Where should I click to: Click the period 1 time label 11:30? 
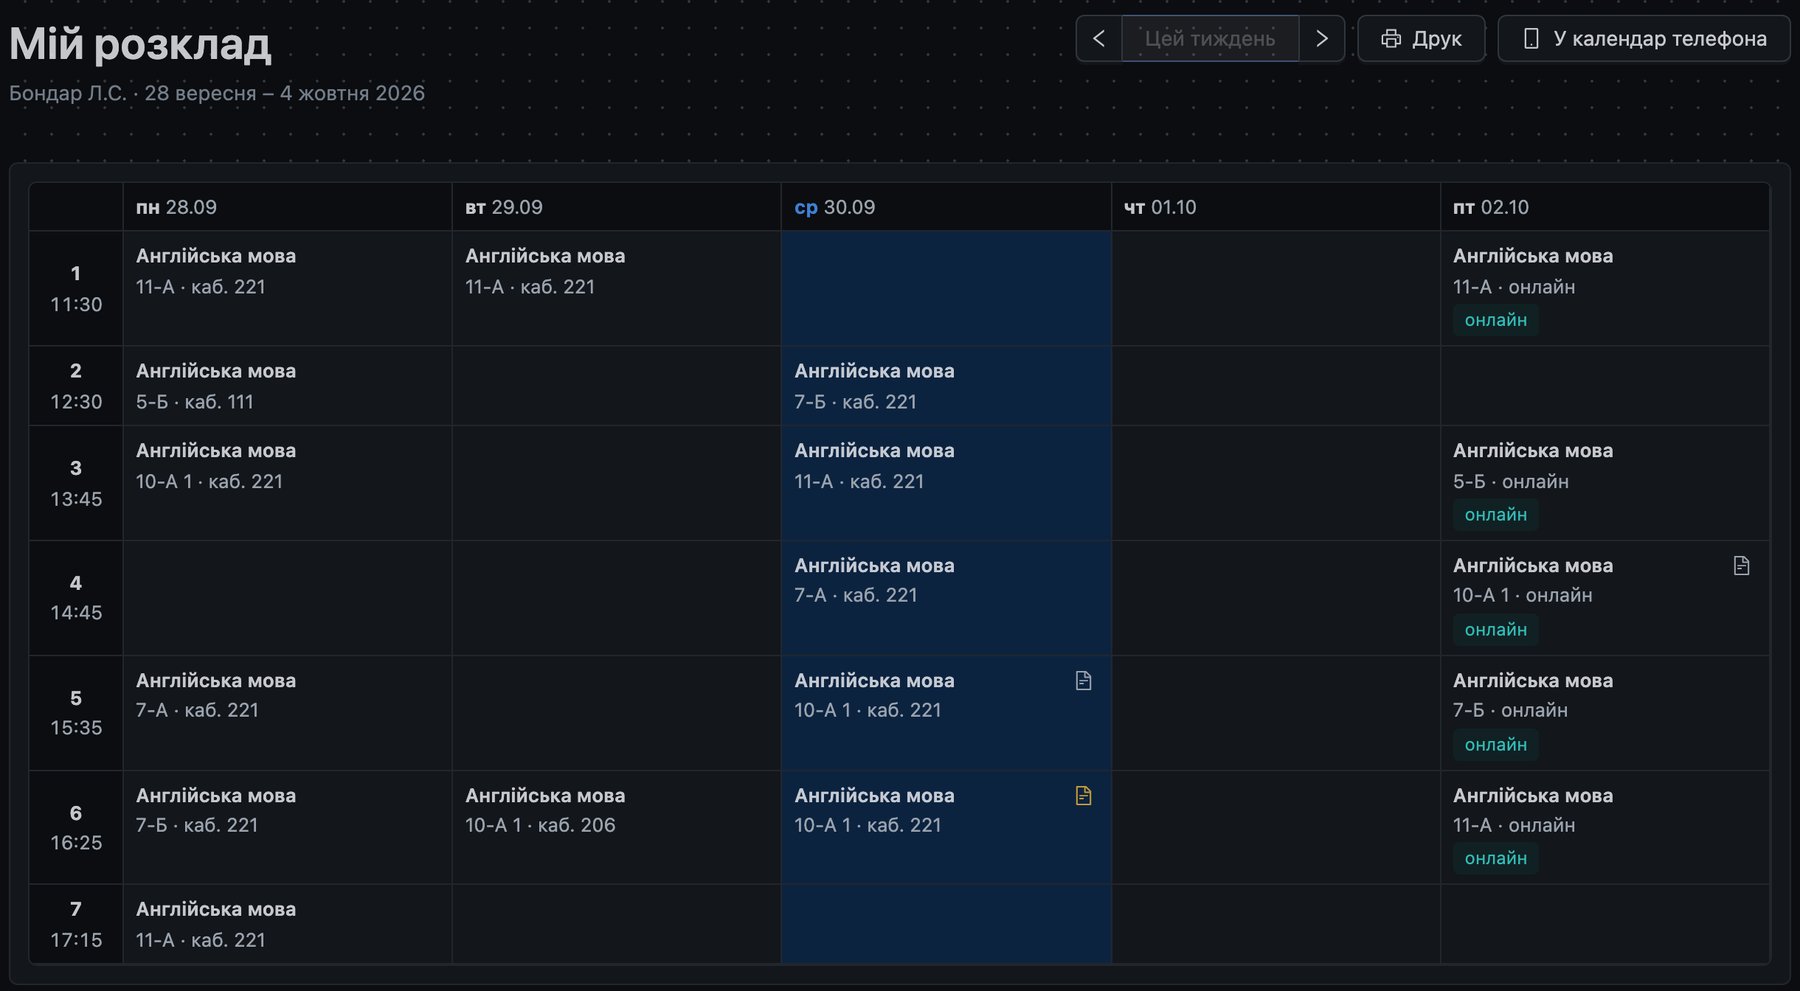76,305
